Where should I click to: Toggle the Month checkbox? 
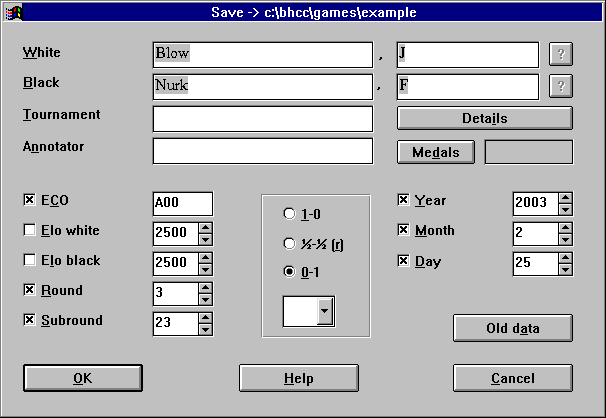[x=404, y=231]
